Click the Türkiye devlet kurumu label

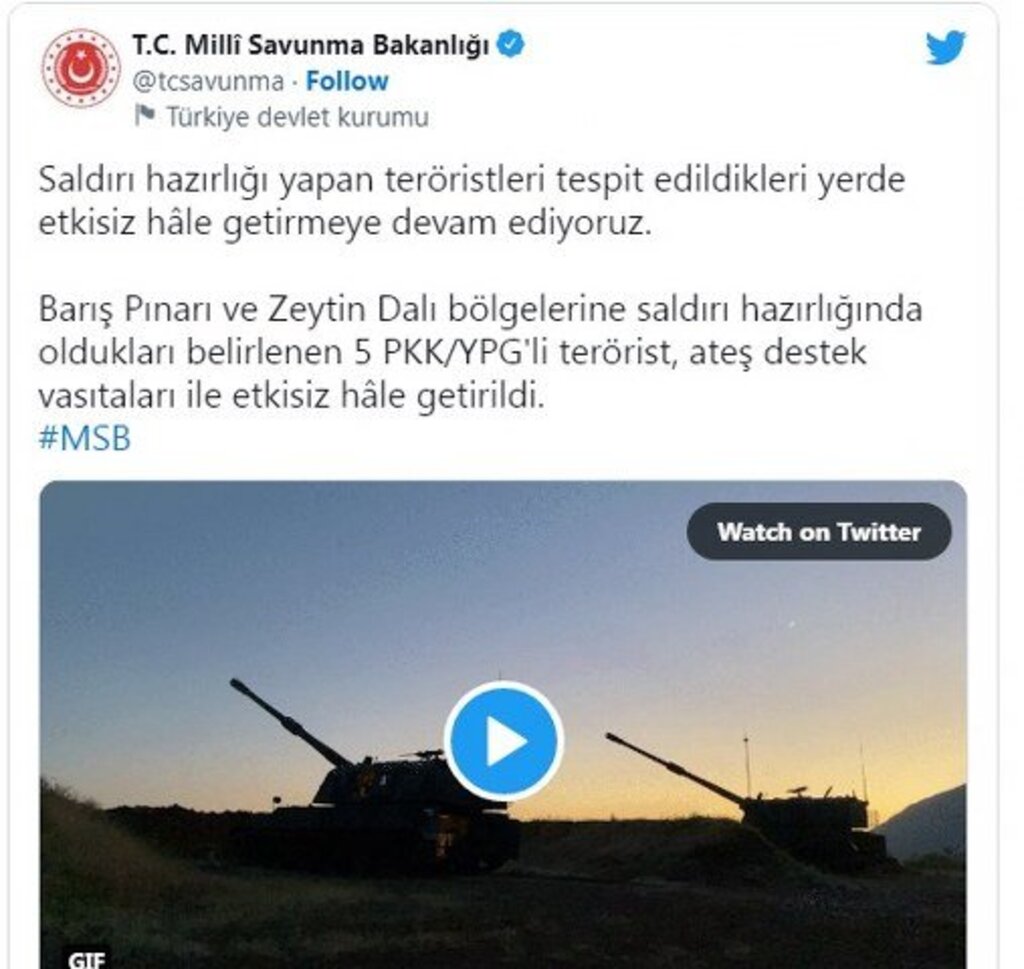coord(298,117)
